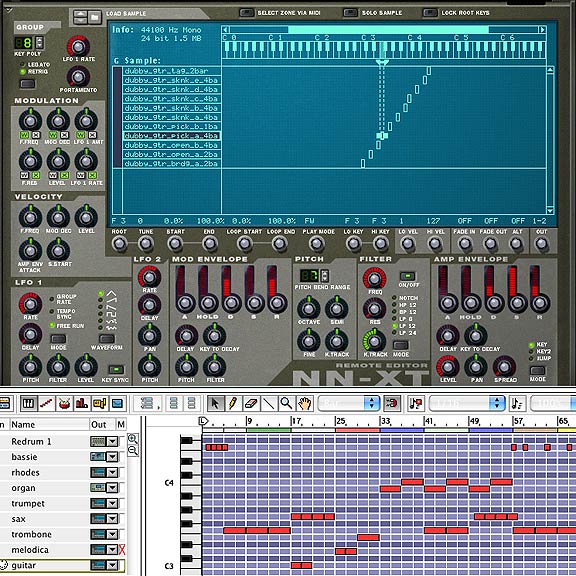Select the Eraser tool
The width and height of the screenshot is (576, 576).
pyautogui.click(x=251, y=404)
